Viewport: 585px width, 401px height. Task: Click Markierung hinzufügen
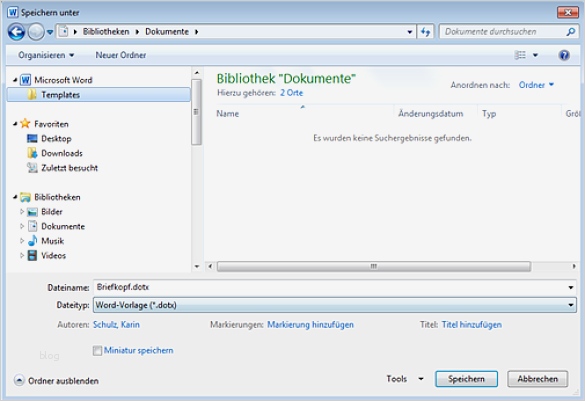310,325
